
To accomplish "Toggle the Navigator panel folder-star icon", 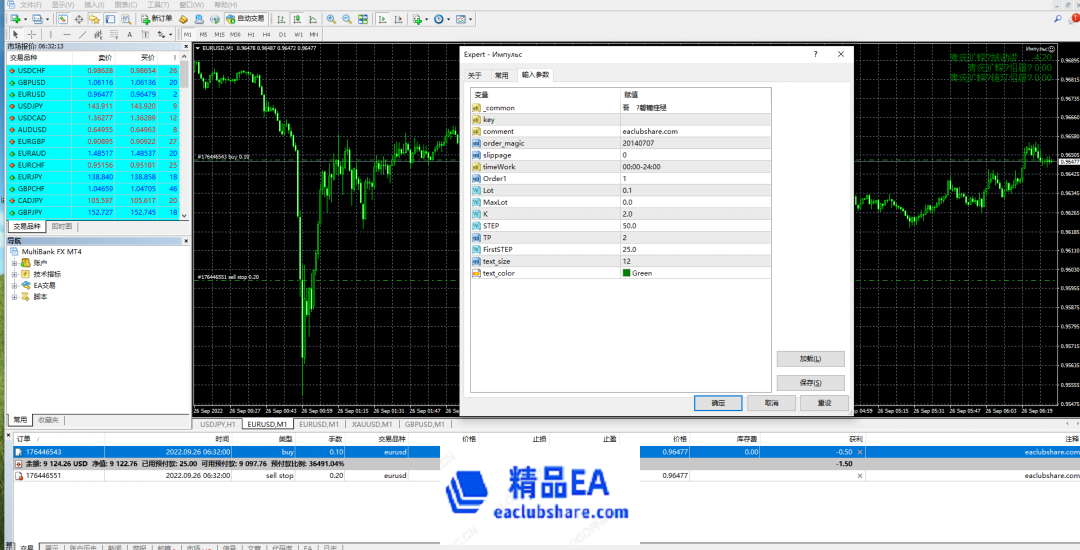I will pos(94,19).
